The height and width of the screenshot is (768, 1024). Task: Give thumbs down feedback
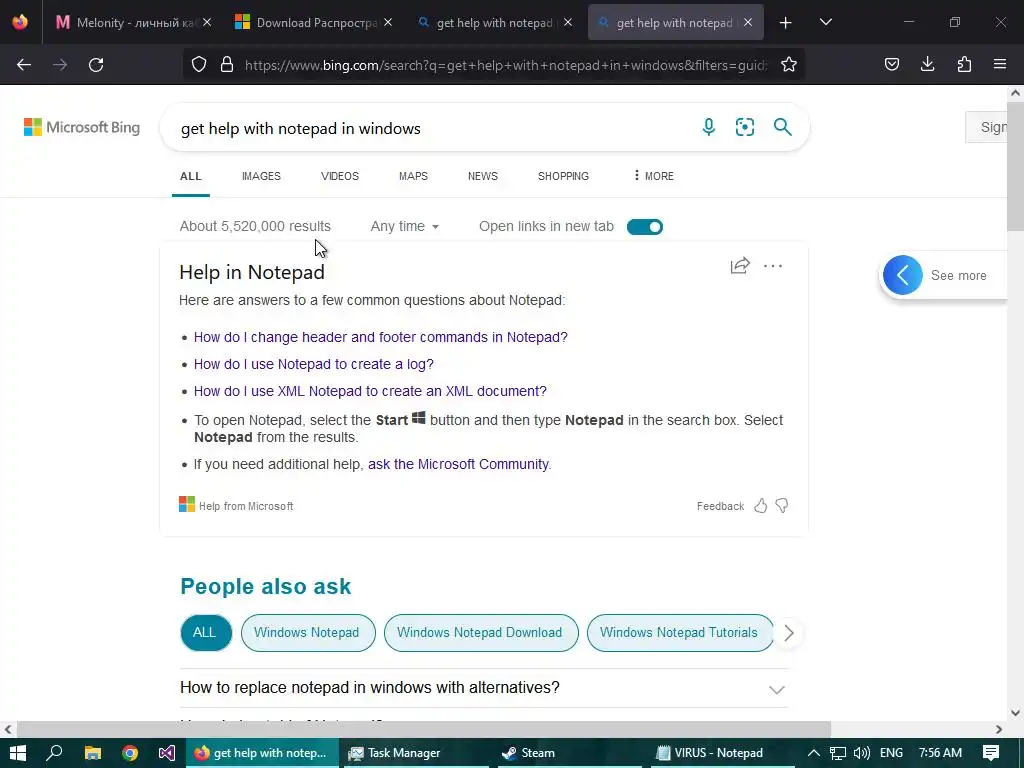point(782,505)
